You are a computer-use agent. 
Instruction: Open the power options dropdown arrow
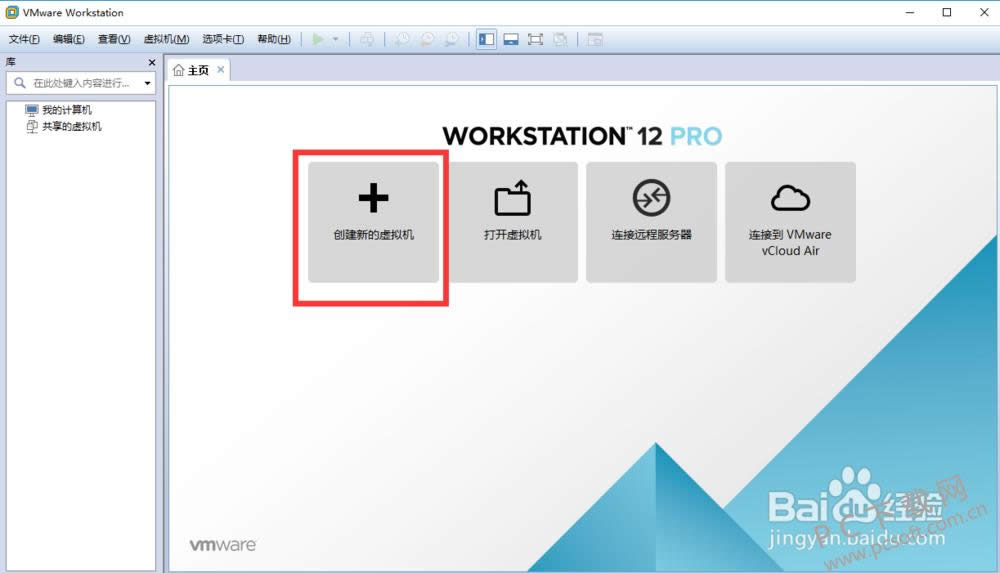point(336,39)
